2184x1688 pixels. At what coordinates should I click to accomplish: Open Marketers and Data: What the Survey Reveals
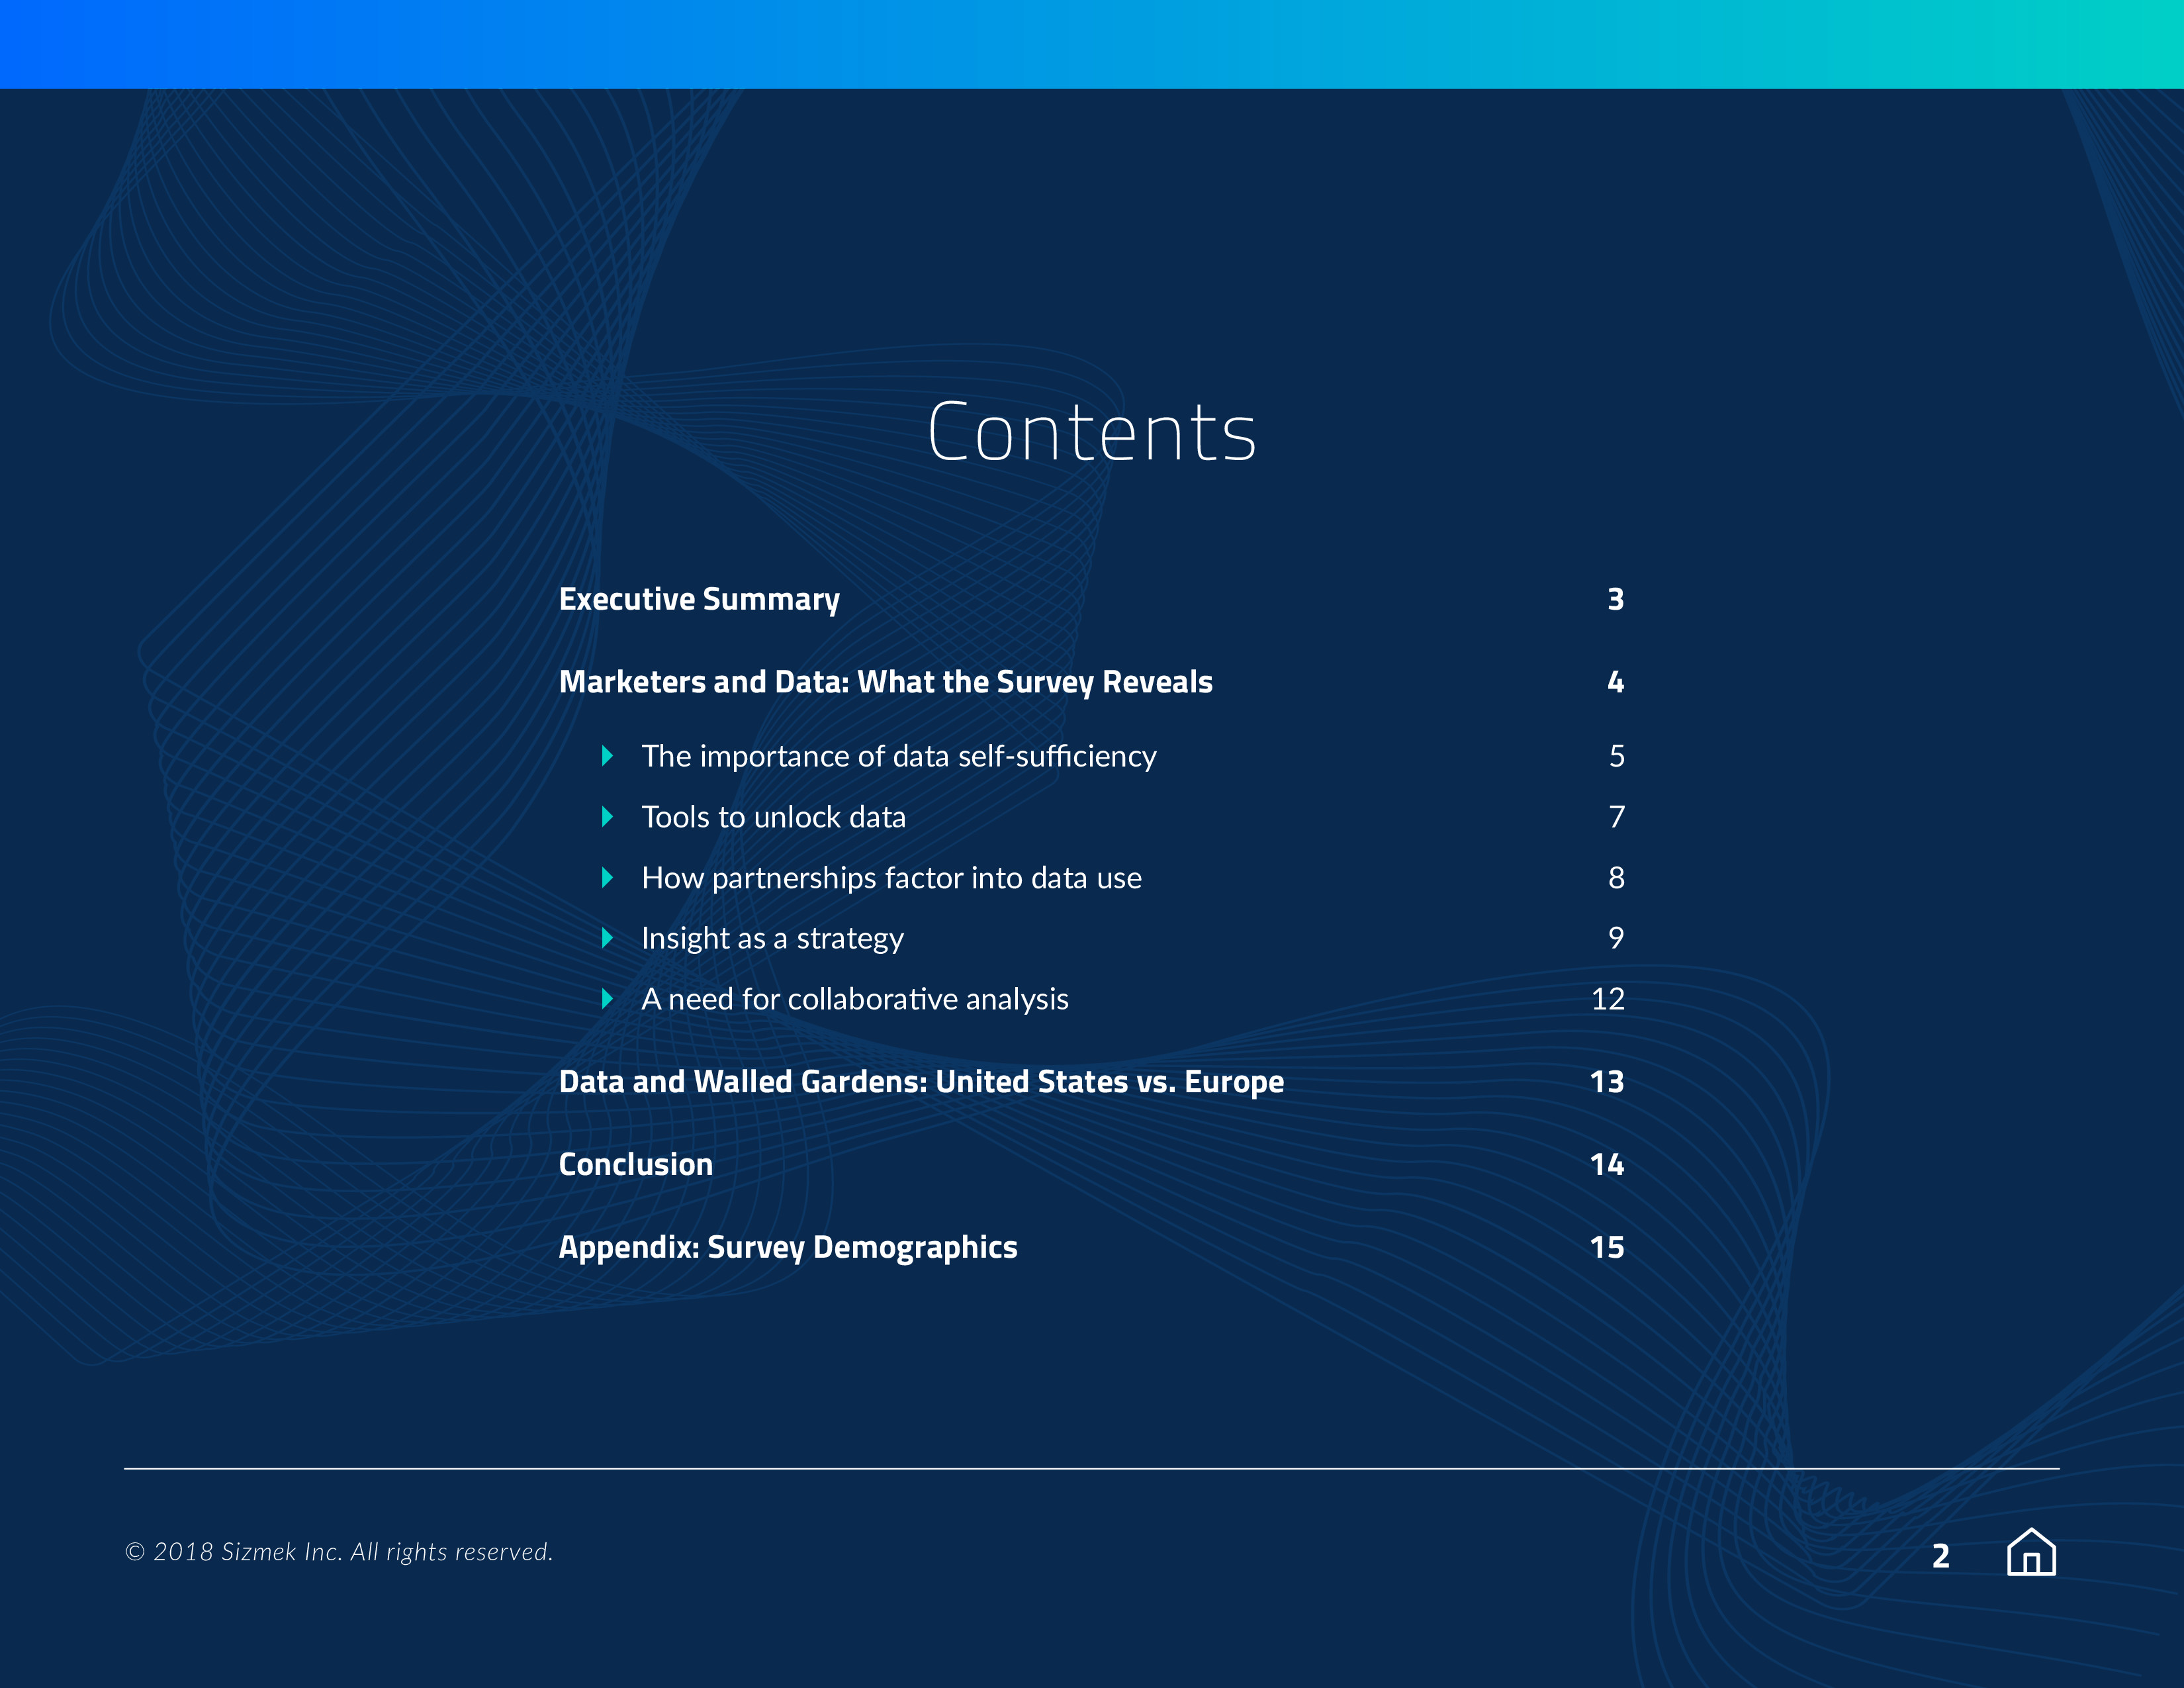tap(885, 682)
